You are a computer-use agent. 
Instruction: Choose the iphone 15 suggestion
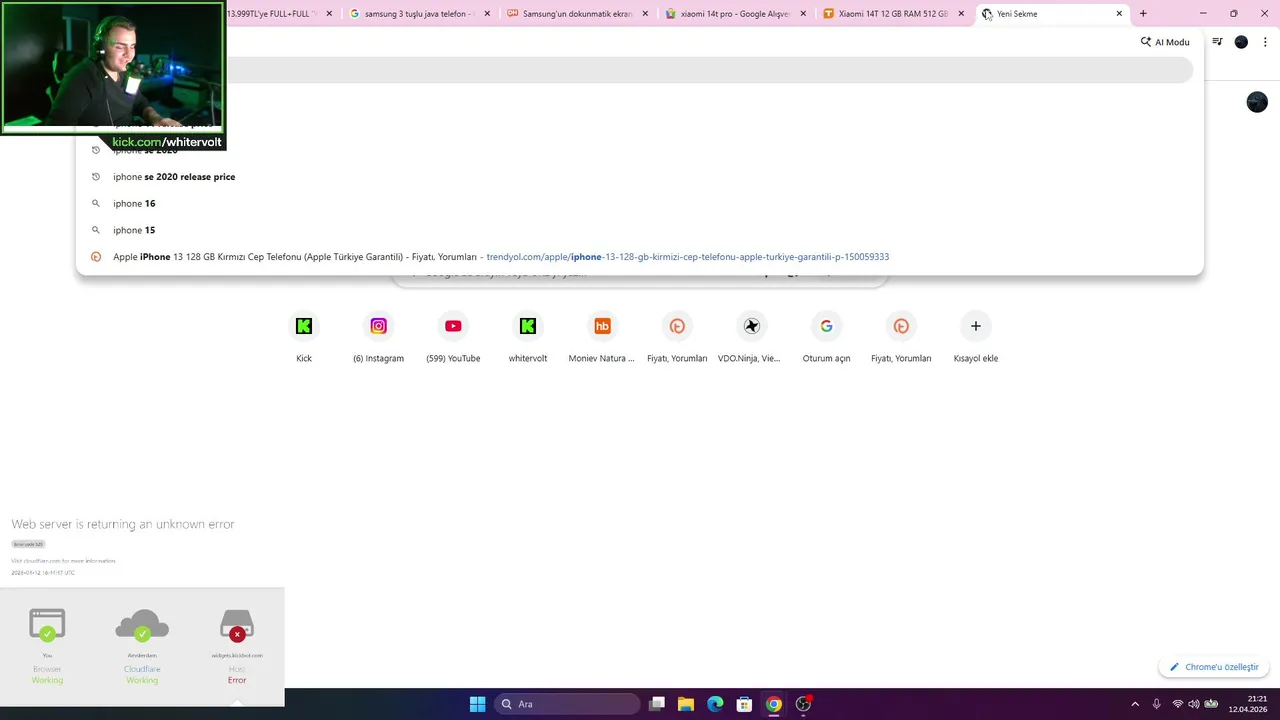[x=640, y=230]
